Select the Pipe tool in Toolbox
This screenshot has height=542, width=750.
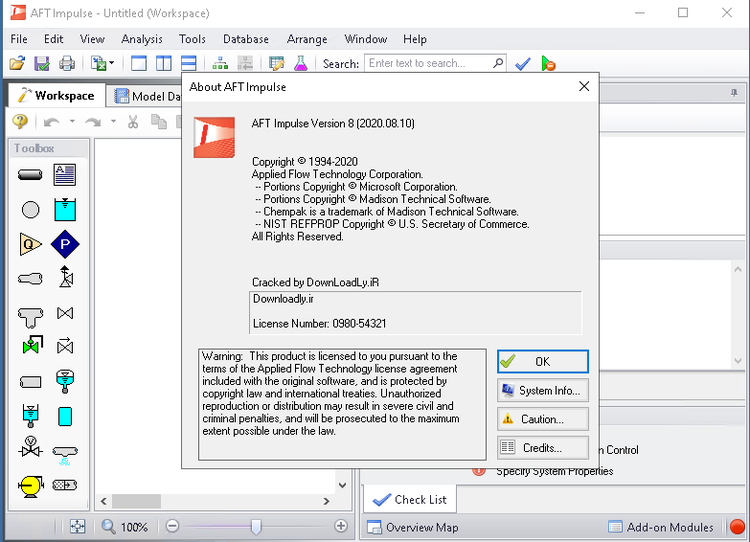click(x=30, y=175)
